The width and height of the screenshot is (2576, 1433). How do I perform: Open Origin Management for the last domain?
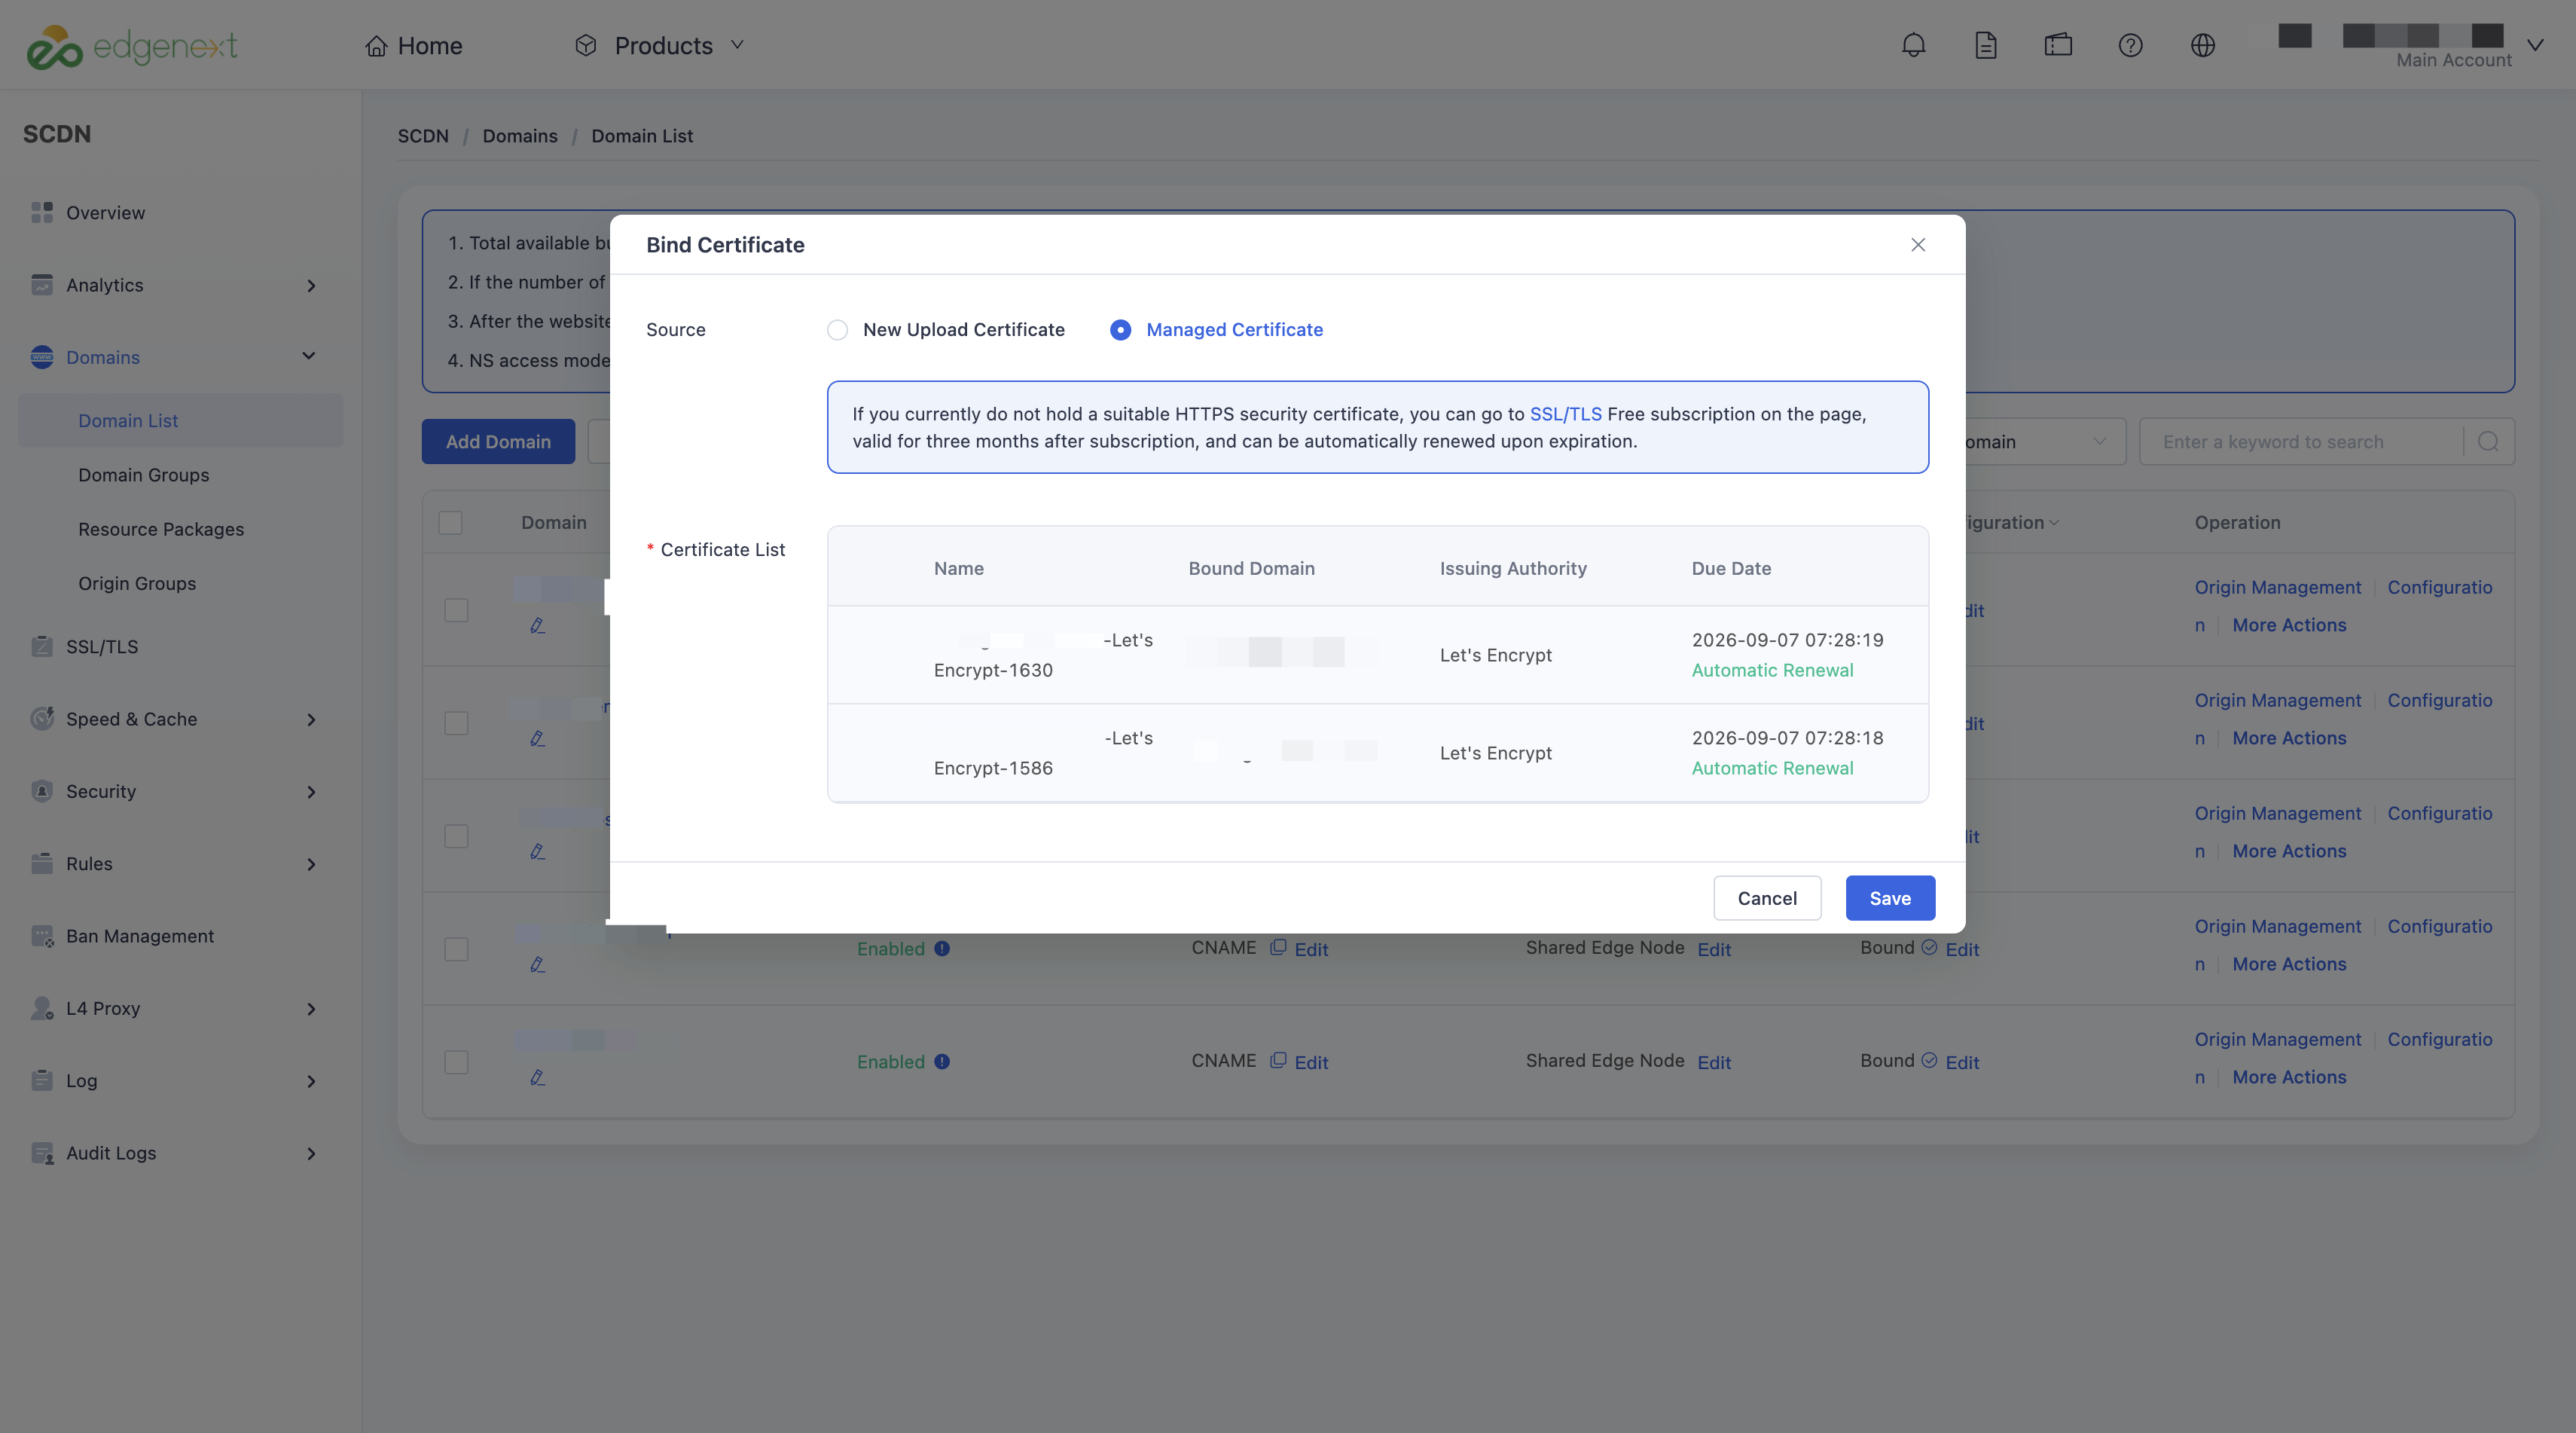tap(2278, 1039)
